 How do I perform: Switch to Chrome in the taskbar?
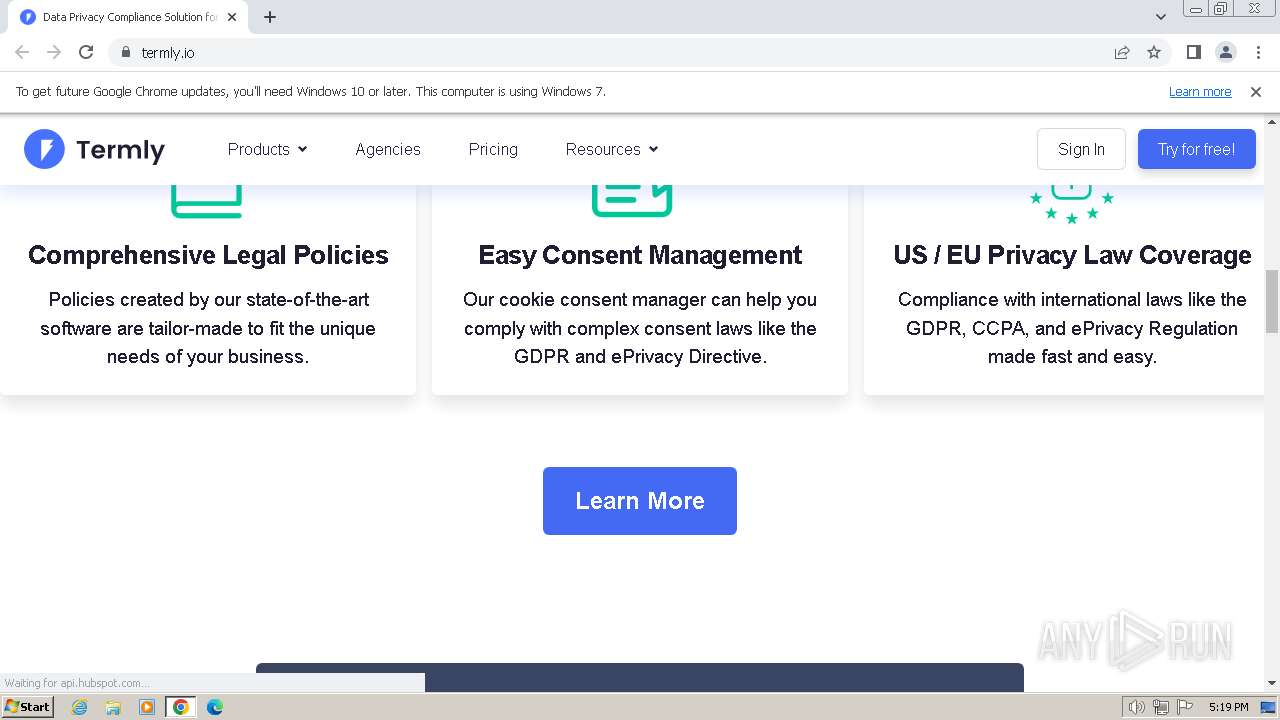tap(181, 707)
